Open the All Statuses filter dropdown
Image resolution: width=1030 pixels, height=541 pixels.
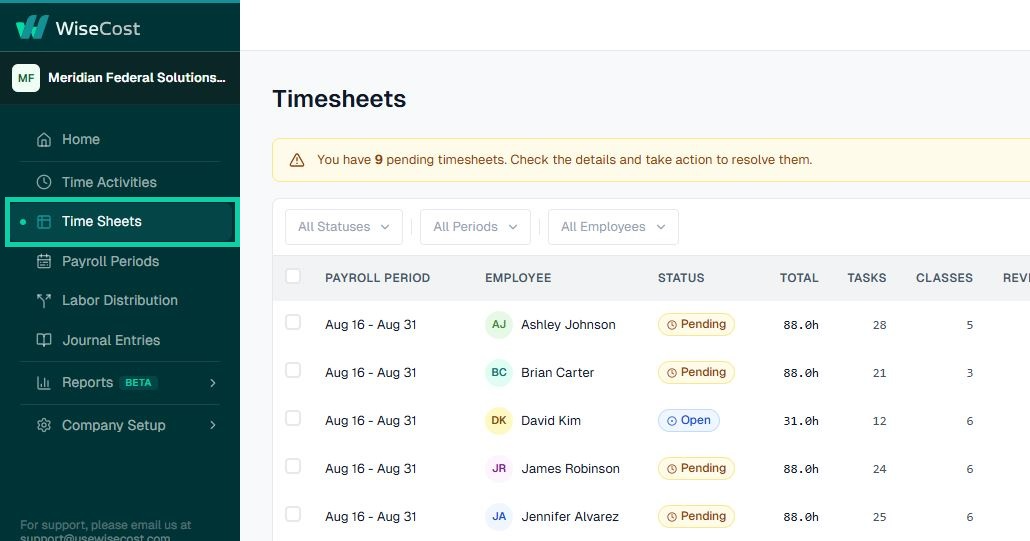coord(344,227)
